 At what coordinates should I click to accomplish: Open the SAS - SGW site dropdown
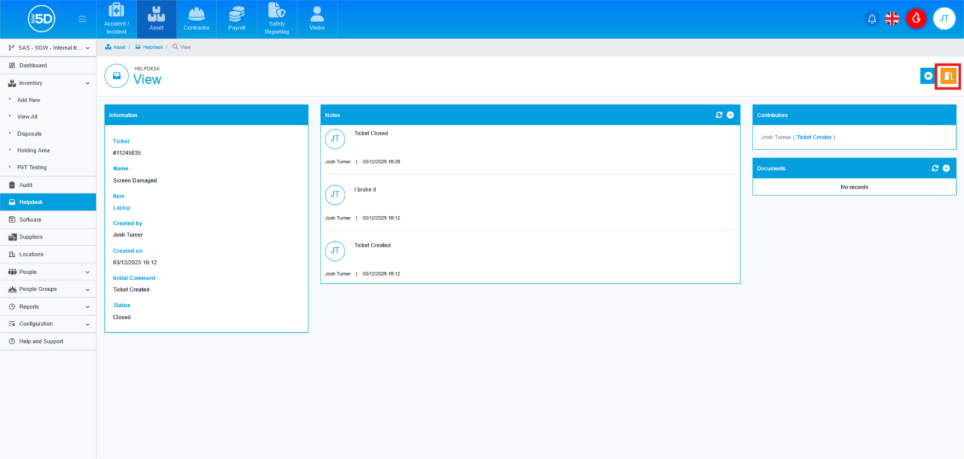[48, 48]
